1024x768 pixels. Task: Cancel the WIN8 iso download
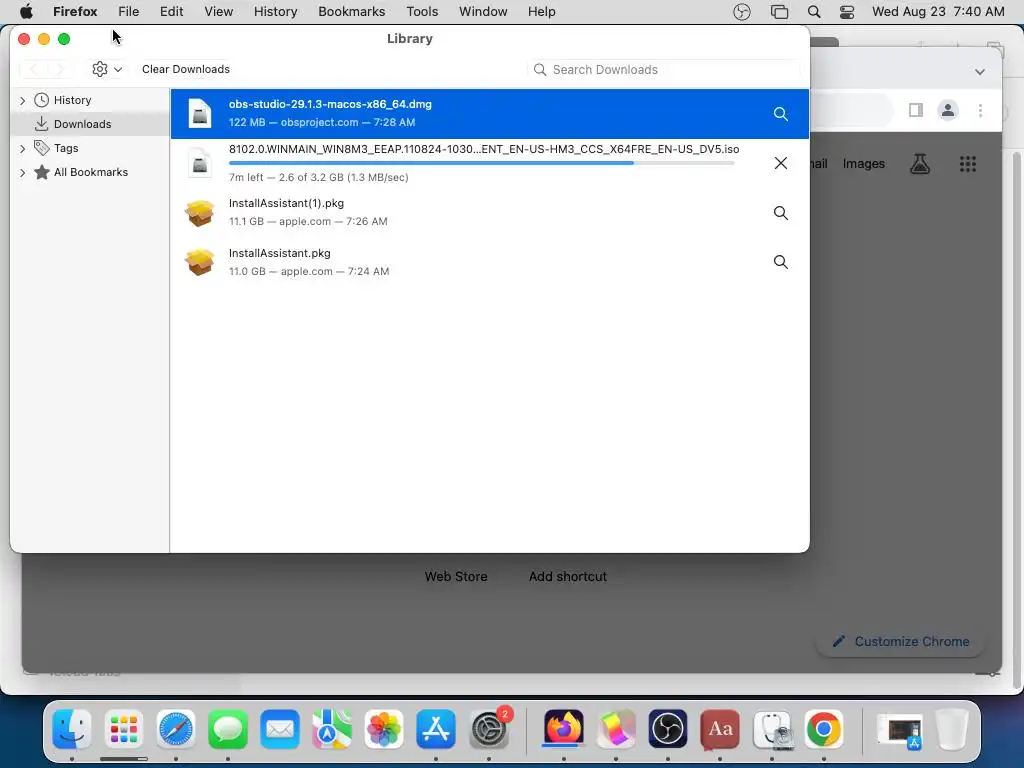pos(780,163)
